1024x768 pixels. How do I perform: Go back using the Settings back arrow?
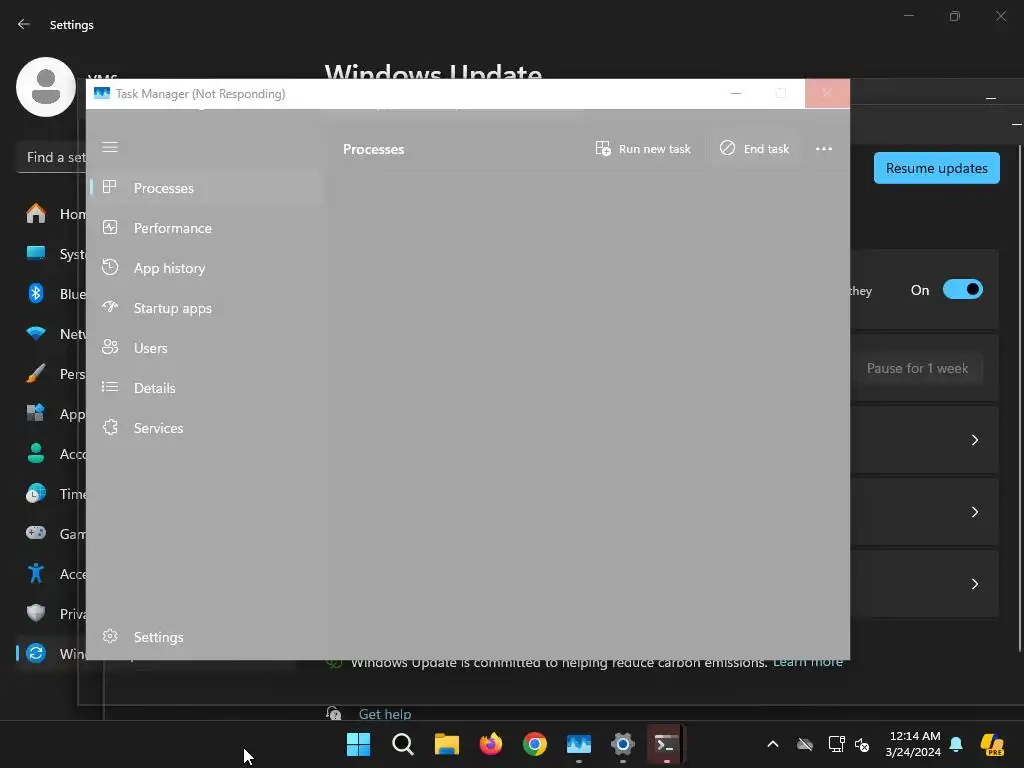tap(24, 24)
